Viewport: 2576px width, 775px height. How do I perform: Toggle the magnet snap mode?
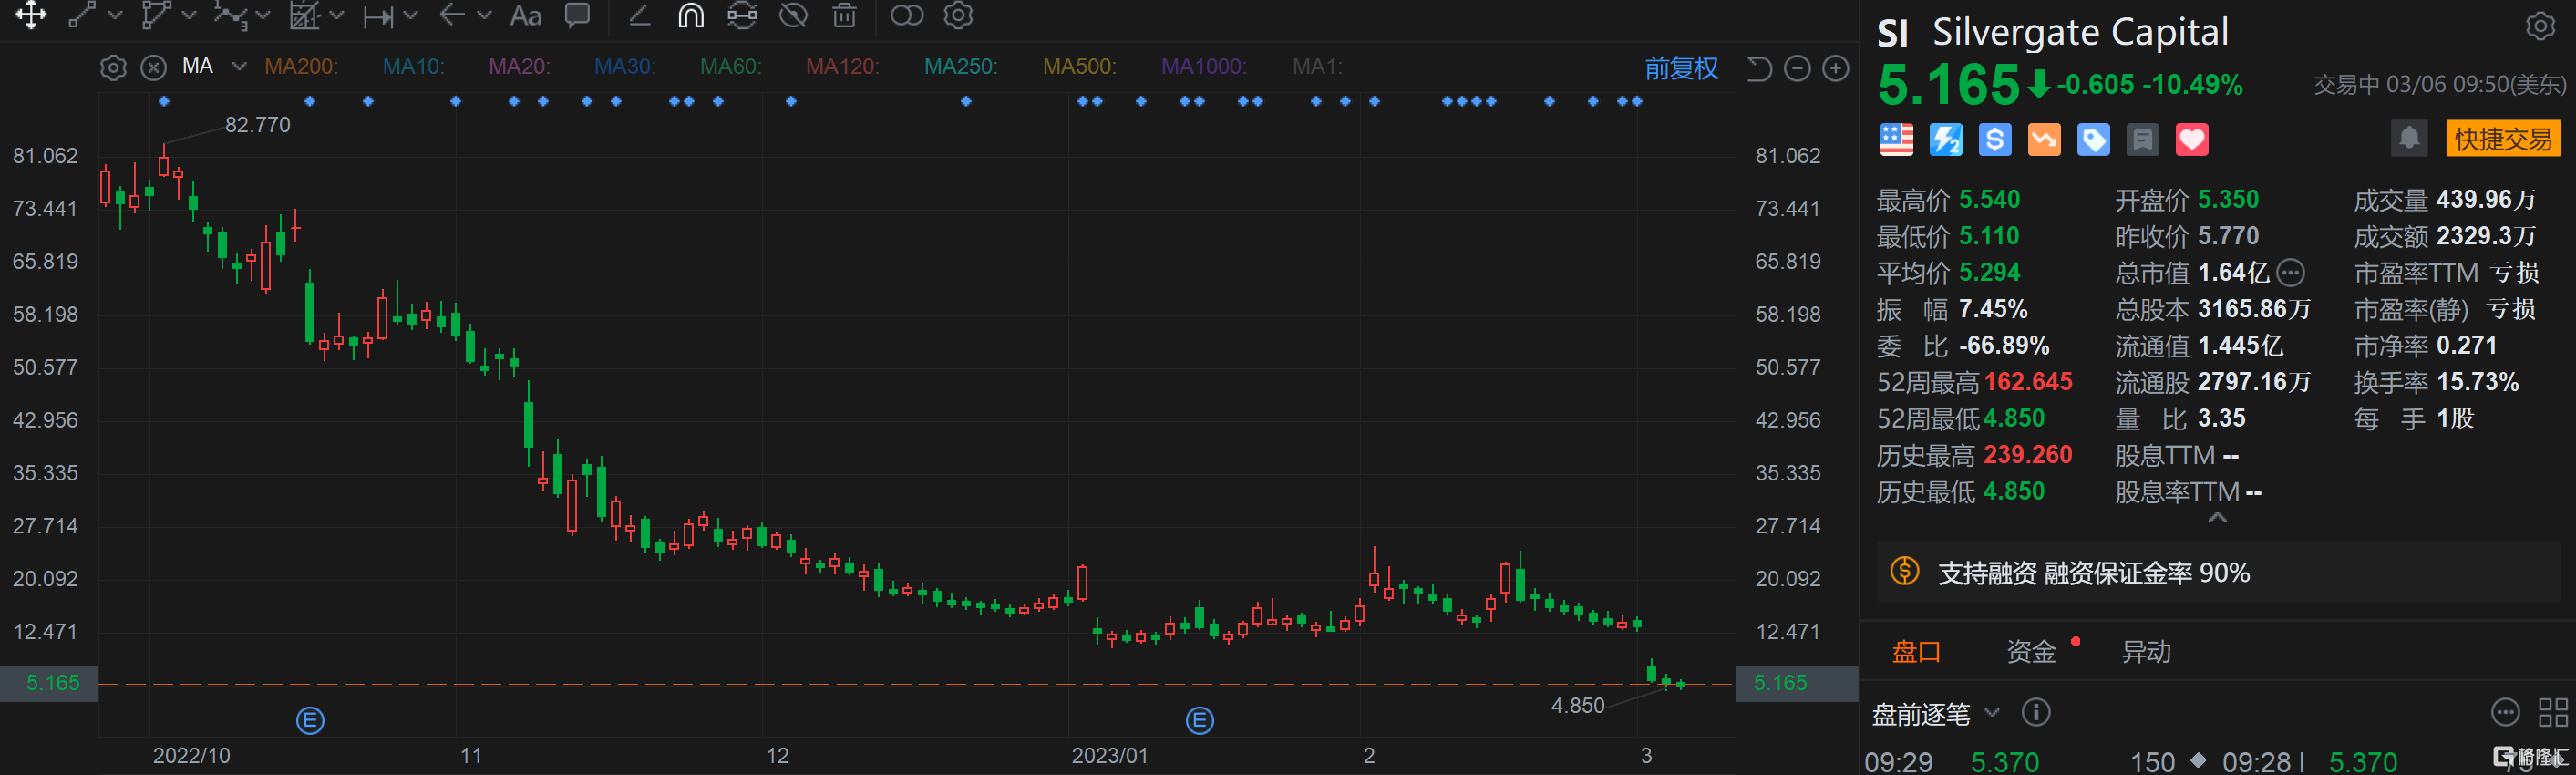691,15
